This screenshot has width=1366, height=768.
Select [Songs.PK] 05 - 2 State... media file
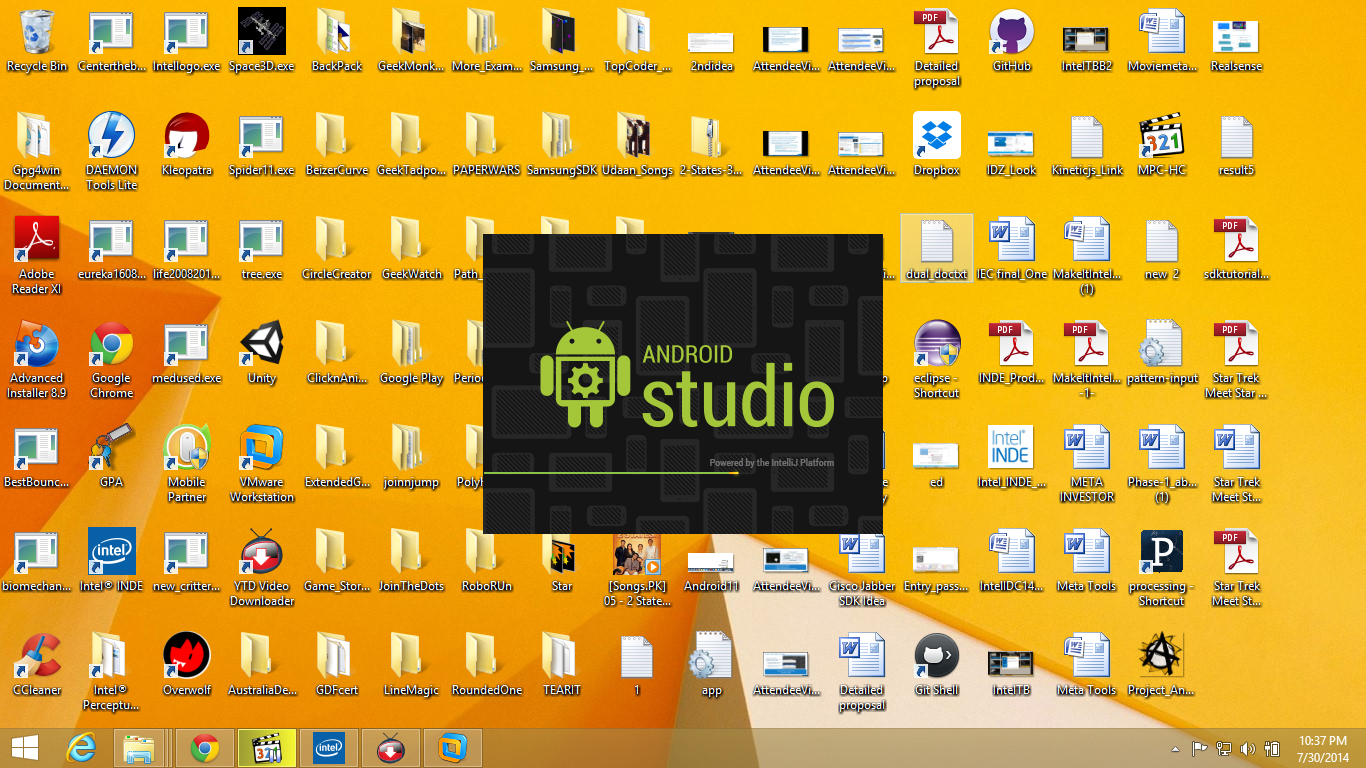click(637, 571)
